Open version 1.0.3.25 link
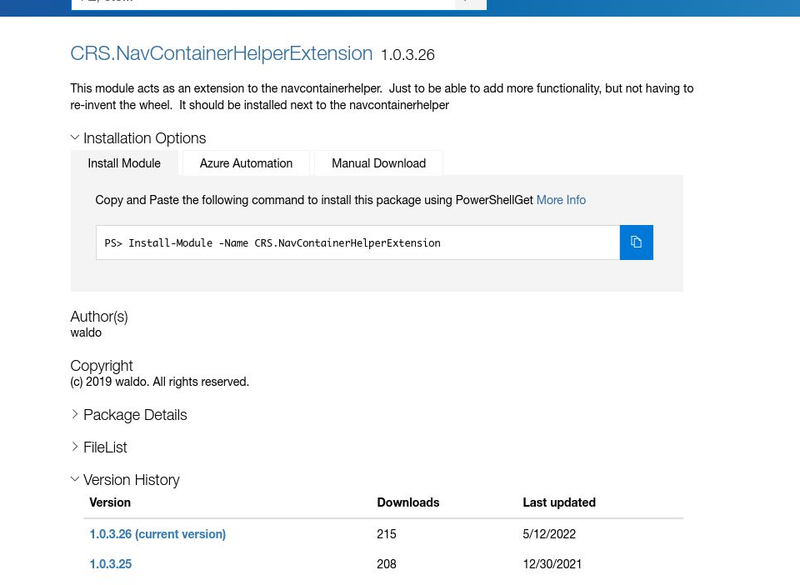800x585 pixels. (x=111, y=564)
